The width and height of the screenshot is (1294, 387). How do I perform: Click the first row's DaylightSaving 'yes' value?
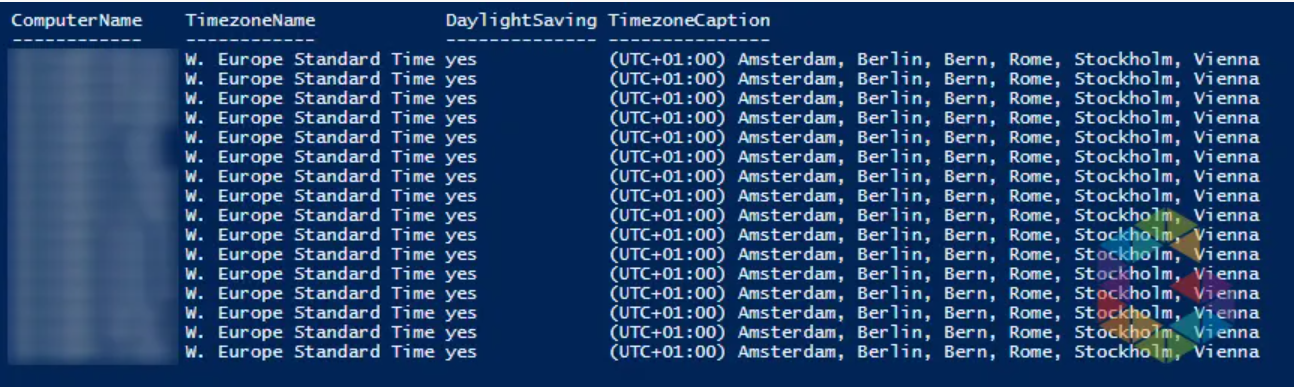[x=461, y=60]
